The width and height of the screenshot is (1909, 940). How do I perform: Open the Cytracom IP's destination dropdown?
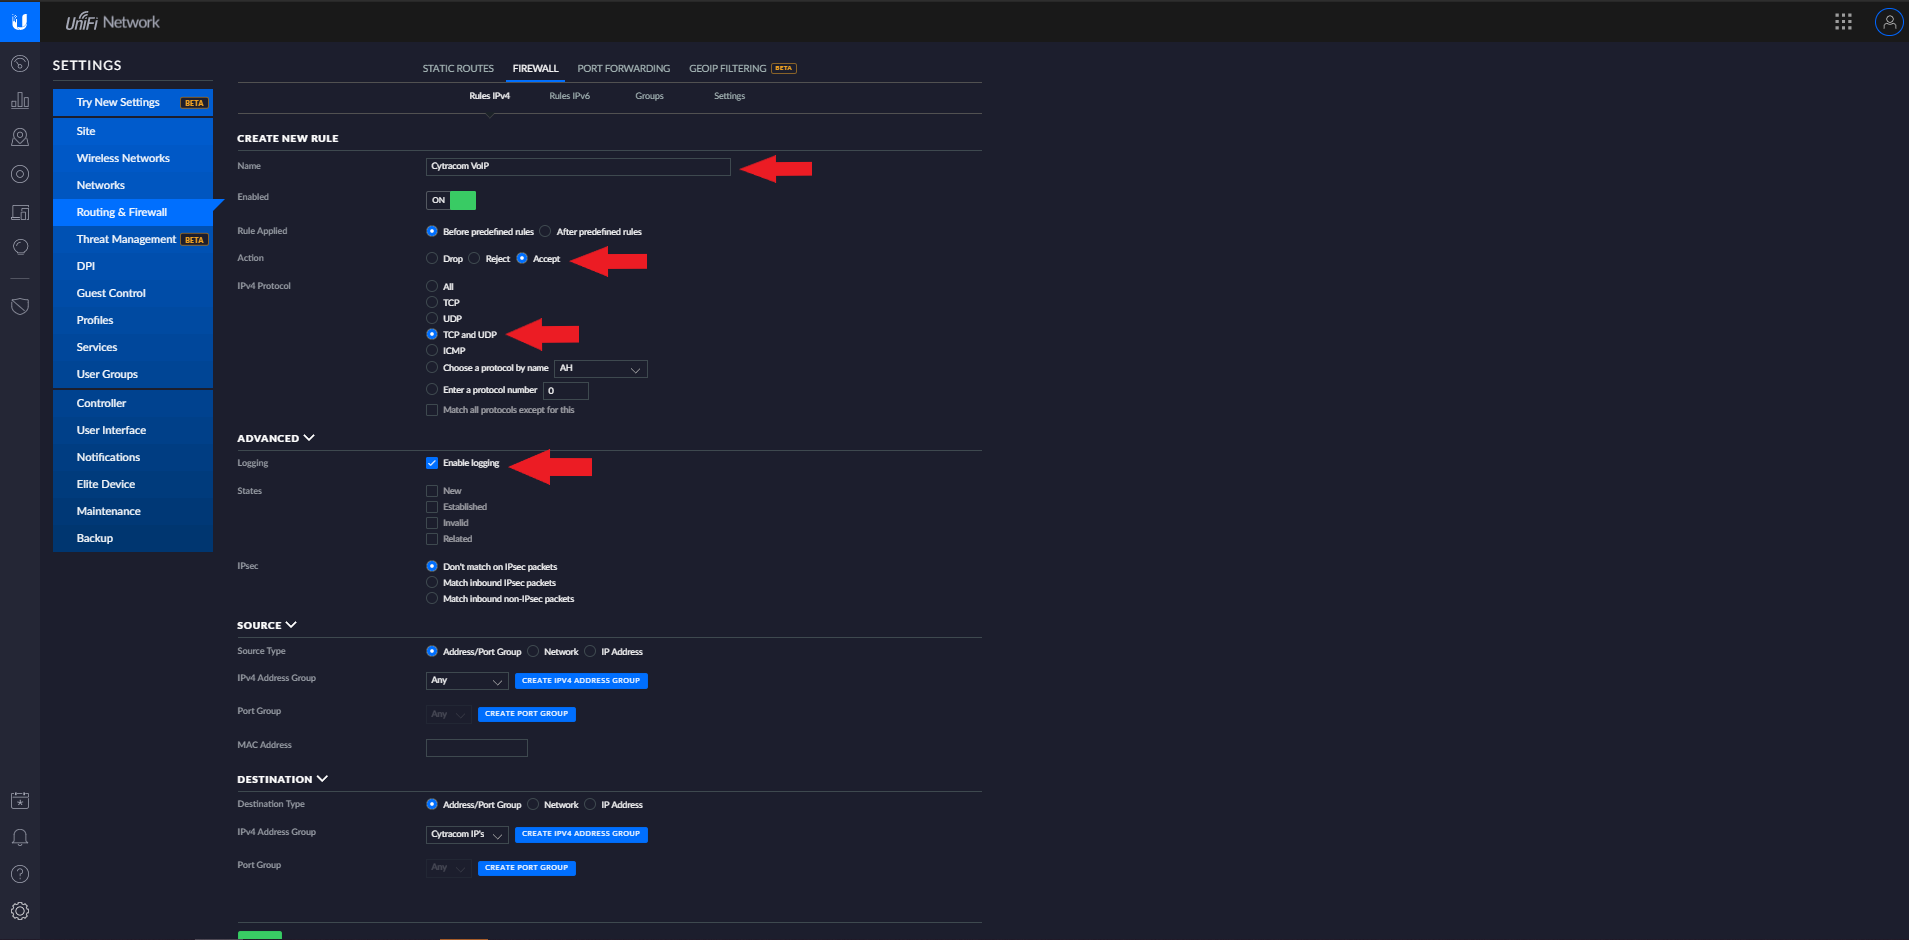coord(466,834)
